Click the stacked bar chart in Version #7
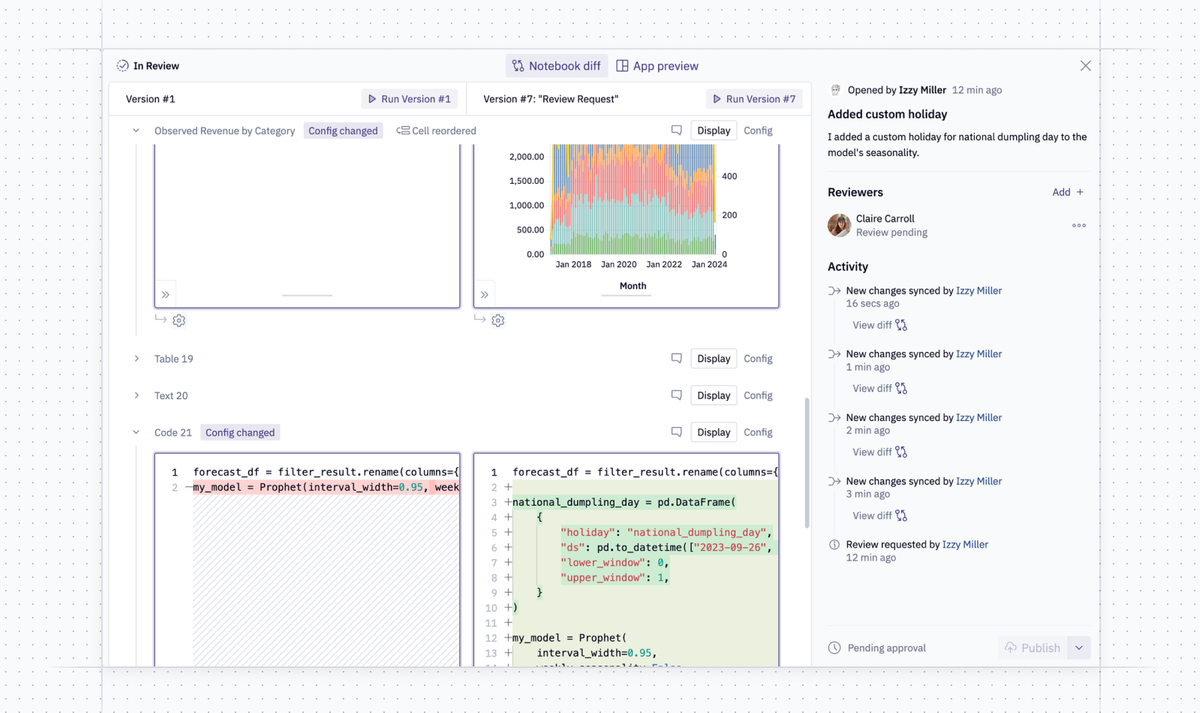Image resolution: width=1200 pixels, height=713 pixels. (633, 199)
